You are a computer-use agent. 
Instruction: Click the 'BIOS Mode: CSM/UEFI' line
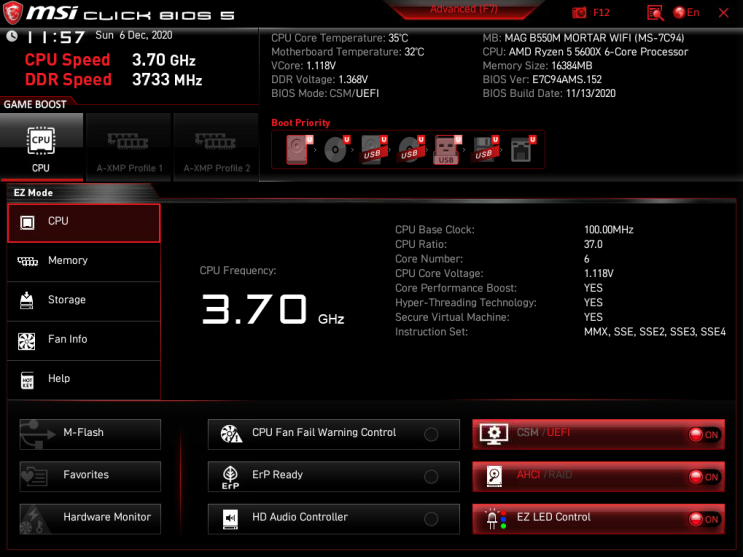tap(325, 93)
